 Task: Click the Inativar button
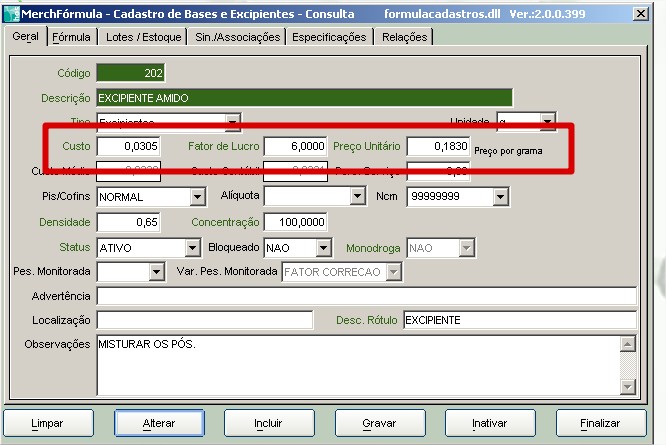(x=489, y=423)
